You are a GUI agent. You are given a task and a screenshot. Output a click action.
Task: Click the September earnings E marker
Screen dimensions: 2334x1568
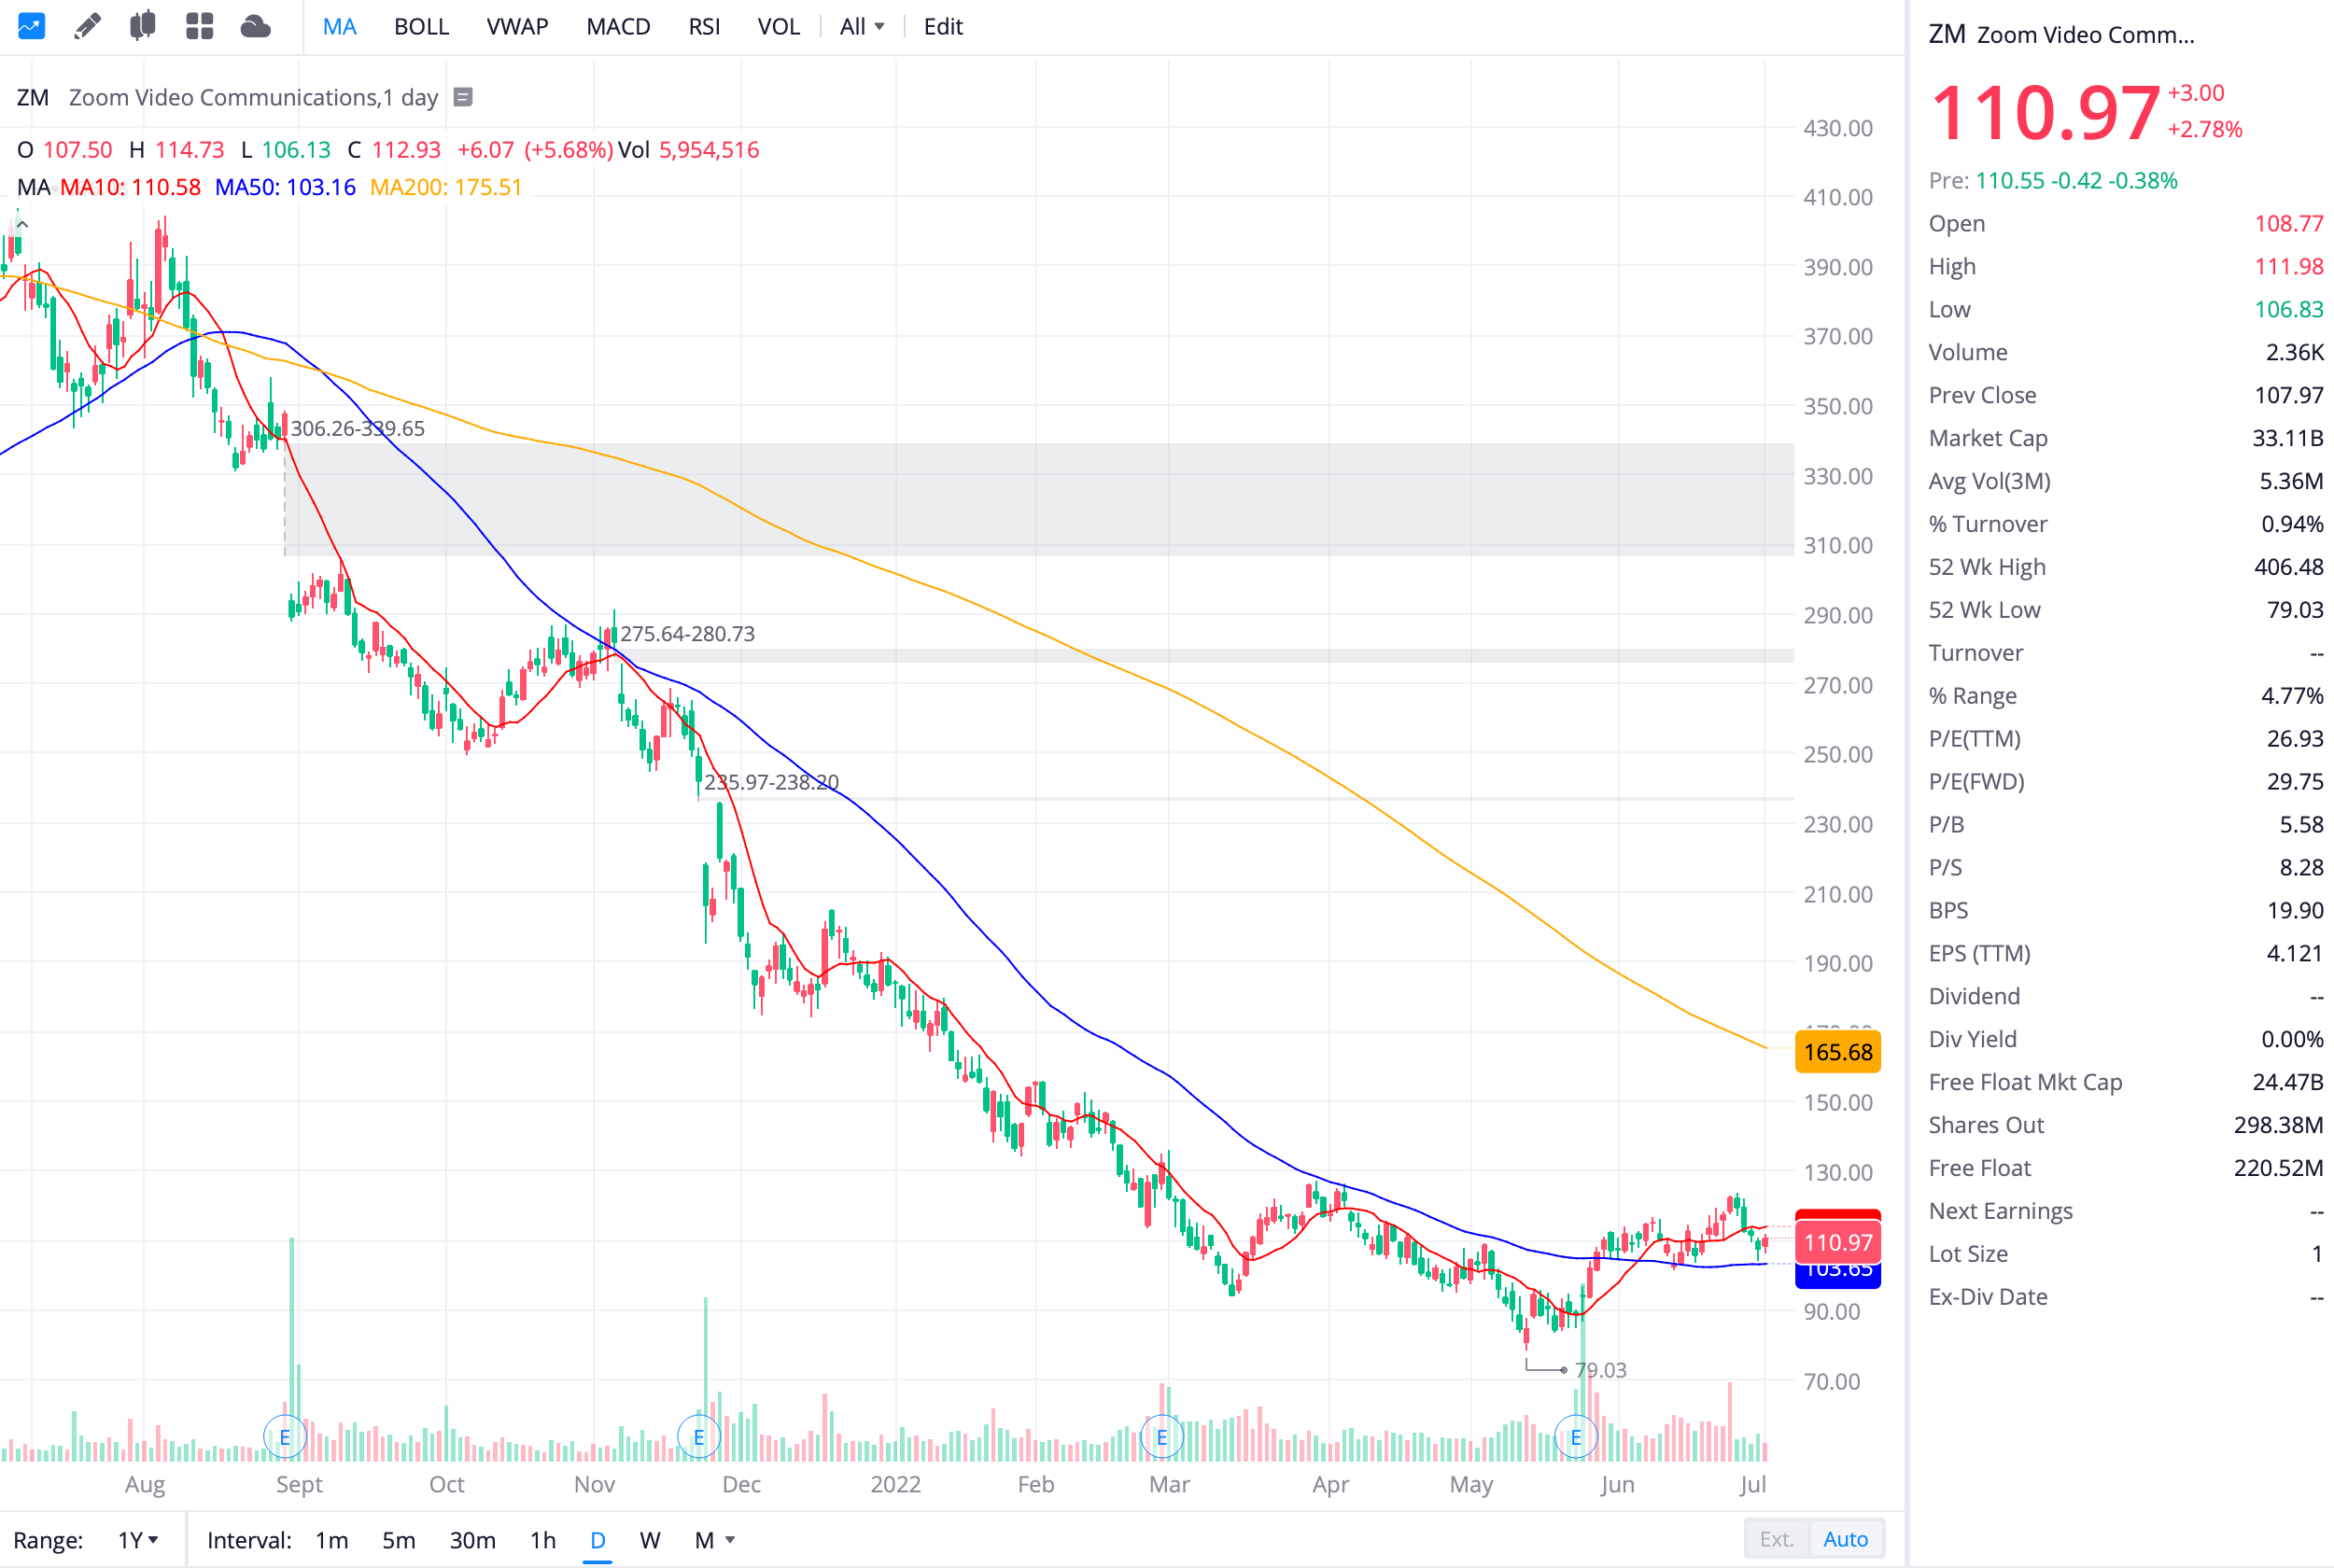tap(285, 1437)
